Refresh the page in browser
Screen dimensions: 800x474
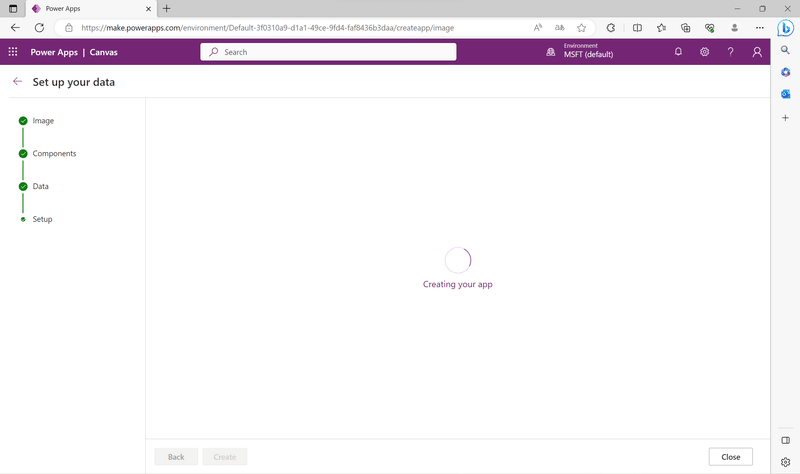39,28
